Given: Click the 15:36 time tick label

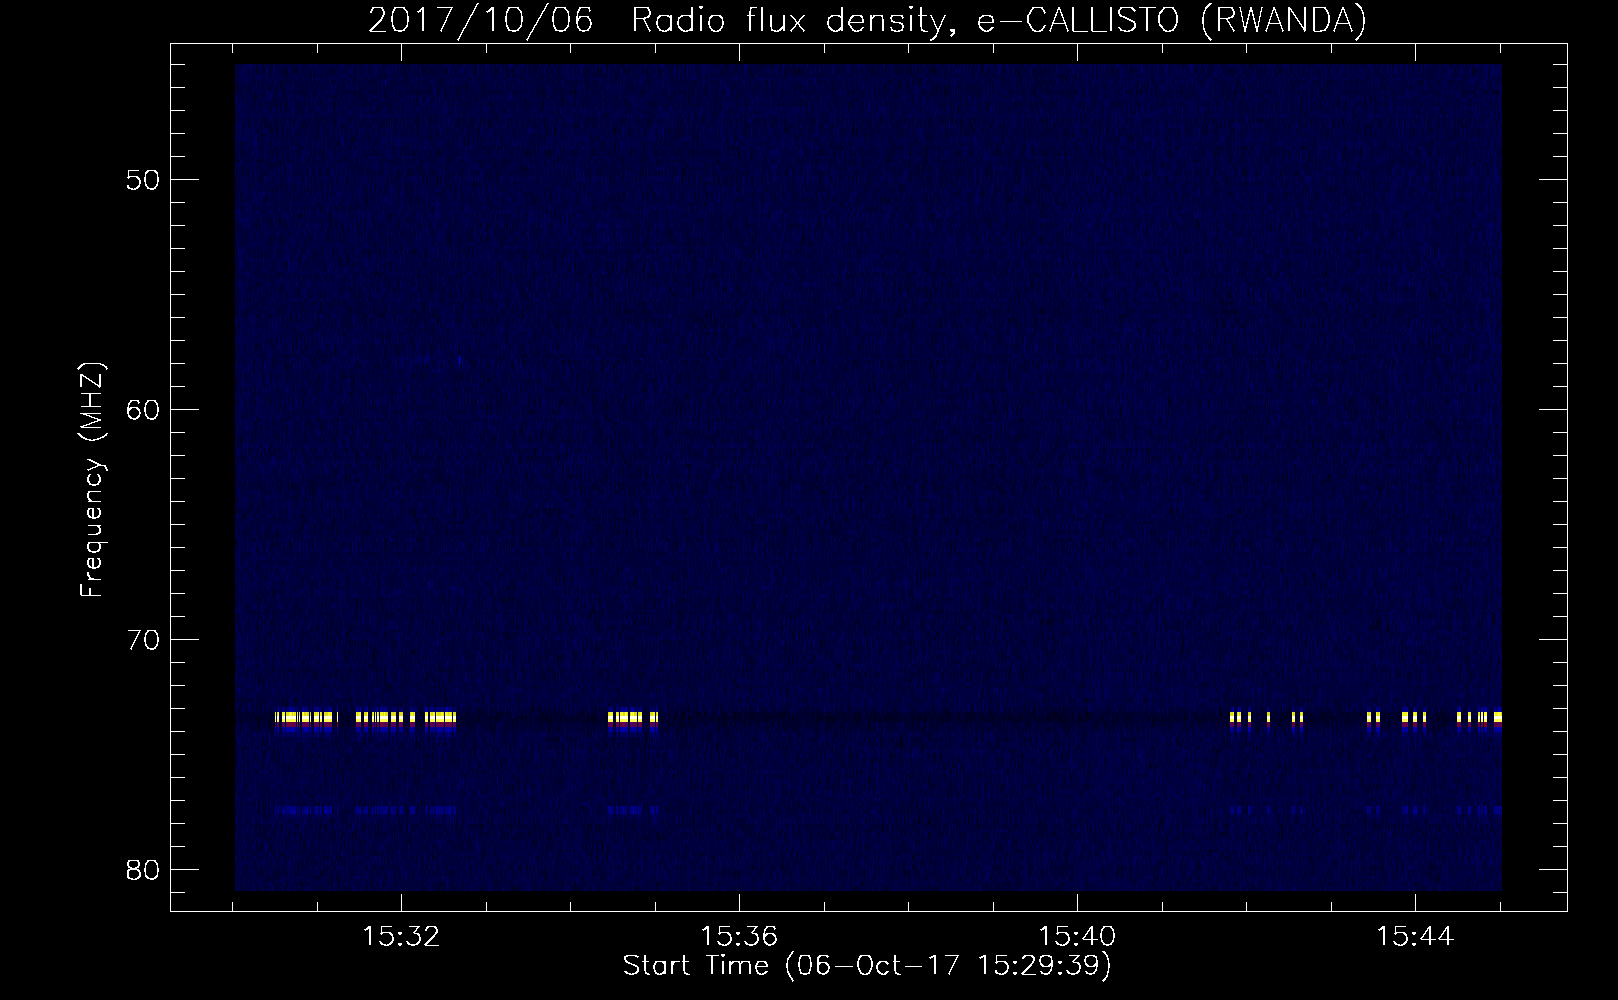Looking at the screenshot, I should tap(739, 937).
